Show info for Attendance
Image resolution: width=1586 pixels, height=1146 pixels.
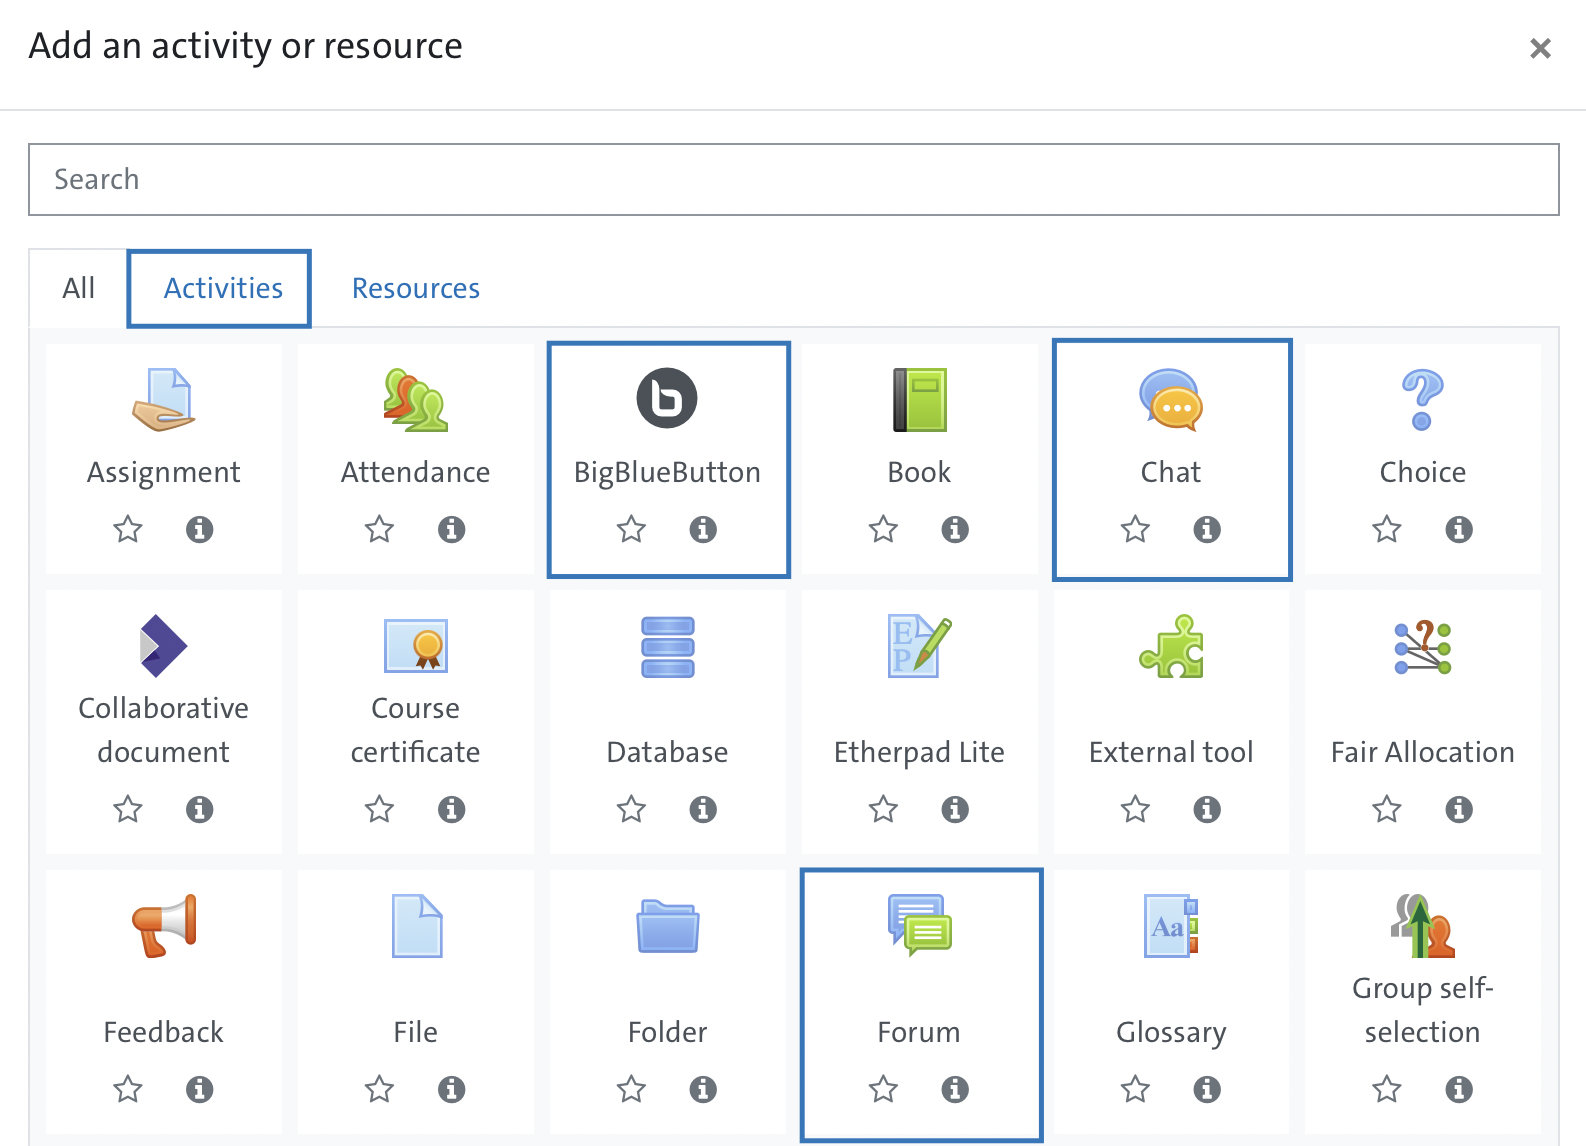(x=451, y=529)
